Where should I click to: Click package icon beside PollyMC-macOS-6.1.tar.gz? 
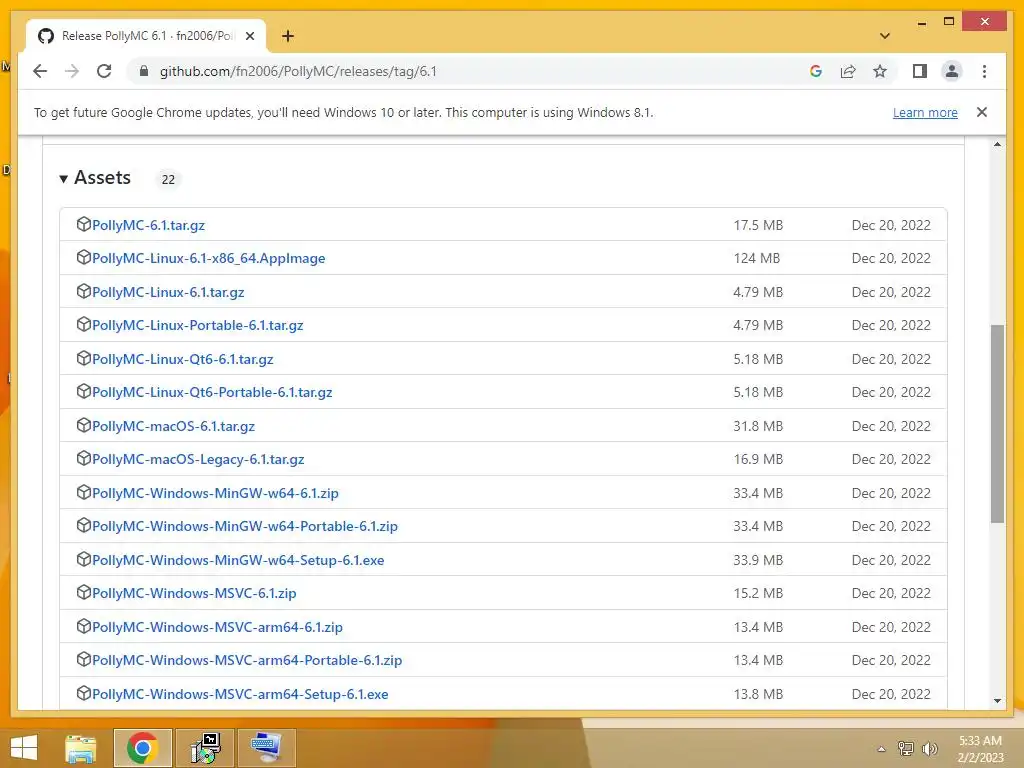click(84, 425)
